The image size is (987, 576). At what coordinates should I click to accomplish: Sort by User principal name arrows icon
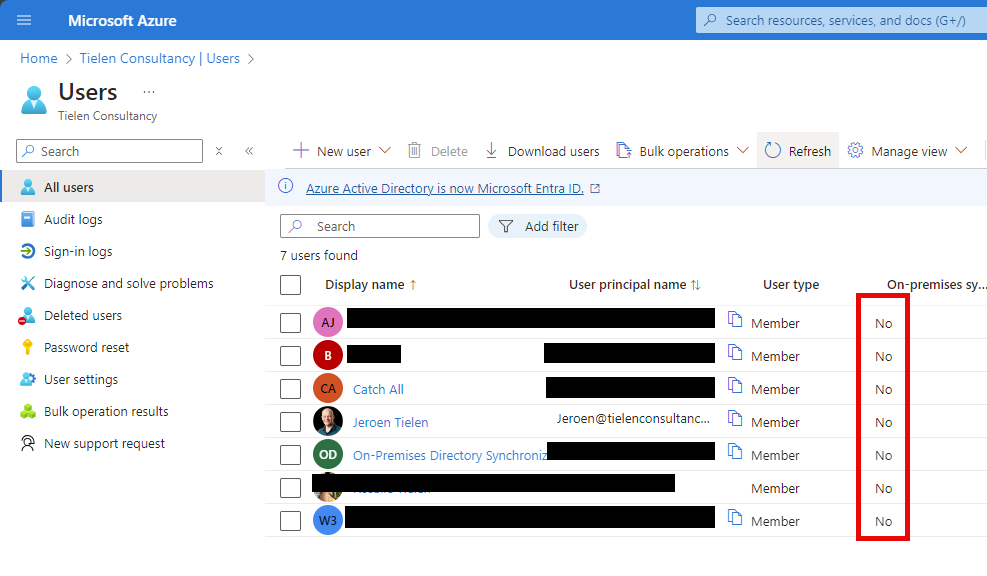coord(696,285)
